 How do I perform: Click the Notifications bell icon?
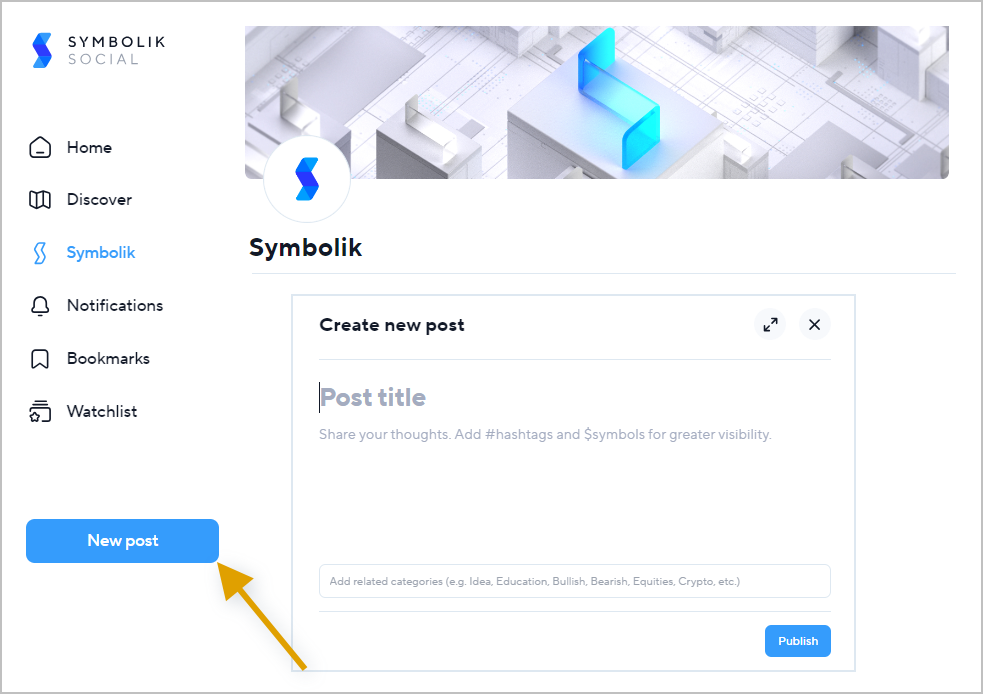click(40, 306)
